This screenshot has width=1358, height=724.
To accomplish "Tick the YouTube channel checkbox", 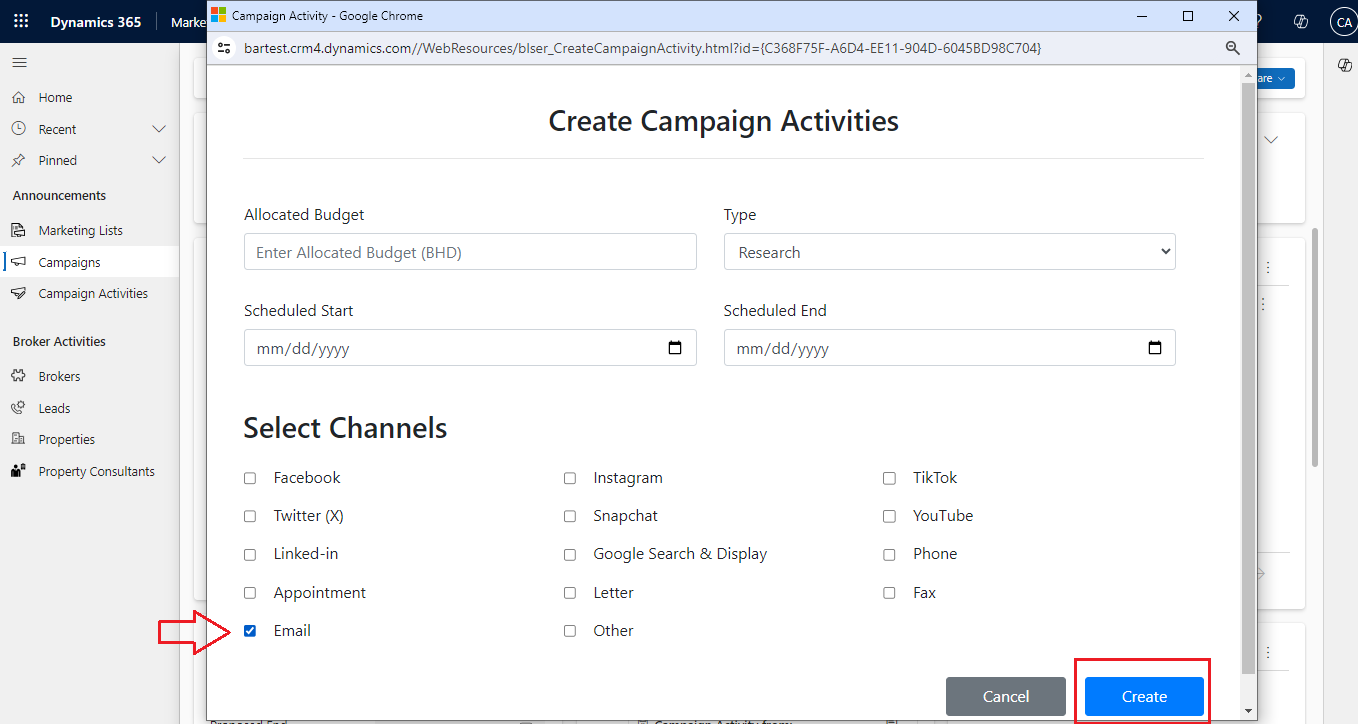I will click(x=889, y=516).
